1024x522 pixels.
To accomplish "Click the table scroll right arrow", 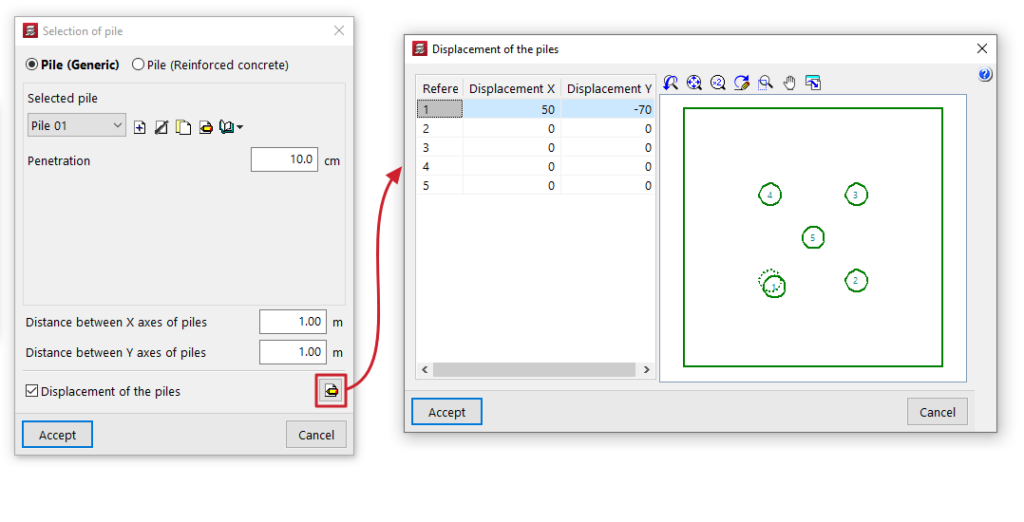I will point(647,370).
